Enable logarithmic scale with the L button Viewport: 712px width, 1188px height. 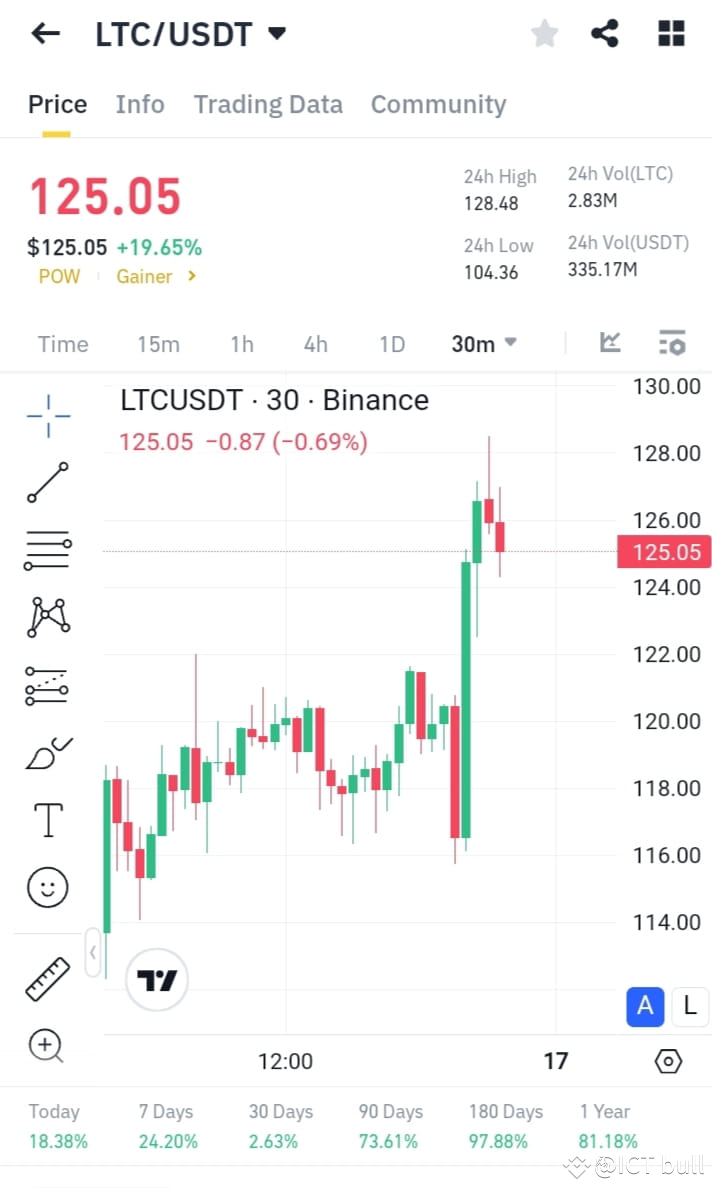(x=690, y=1007)
